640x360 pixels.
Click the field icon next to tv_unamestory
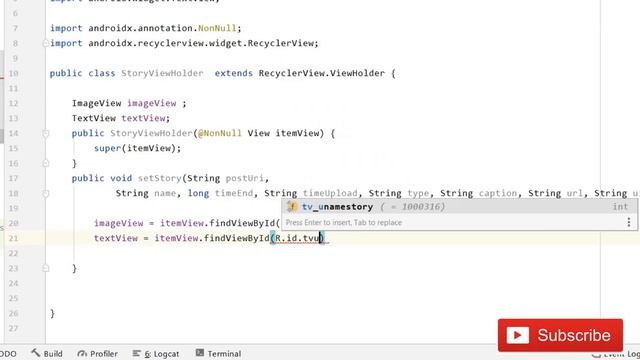coord(292,207)
